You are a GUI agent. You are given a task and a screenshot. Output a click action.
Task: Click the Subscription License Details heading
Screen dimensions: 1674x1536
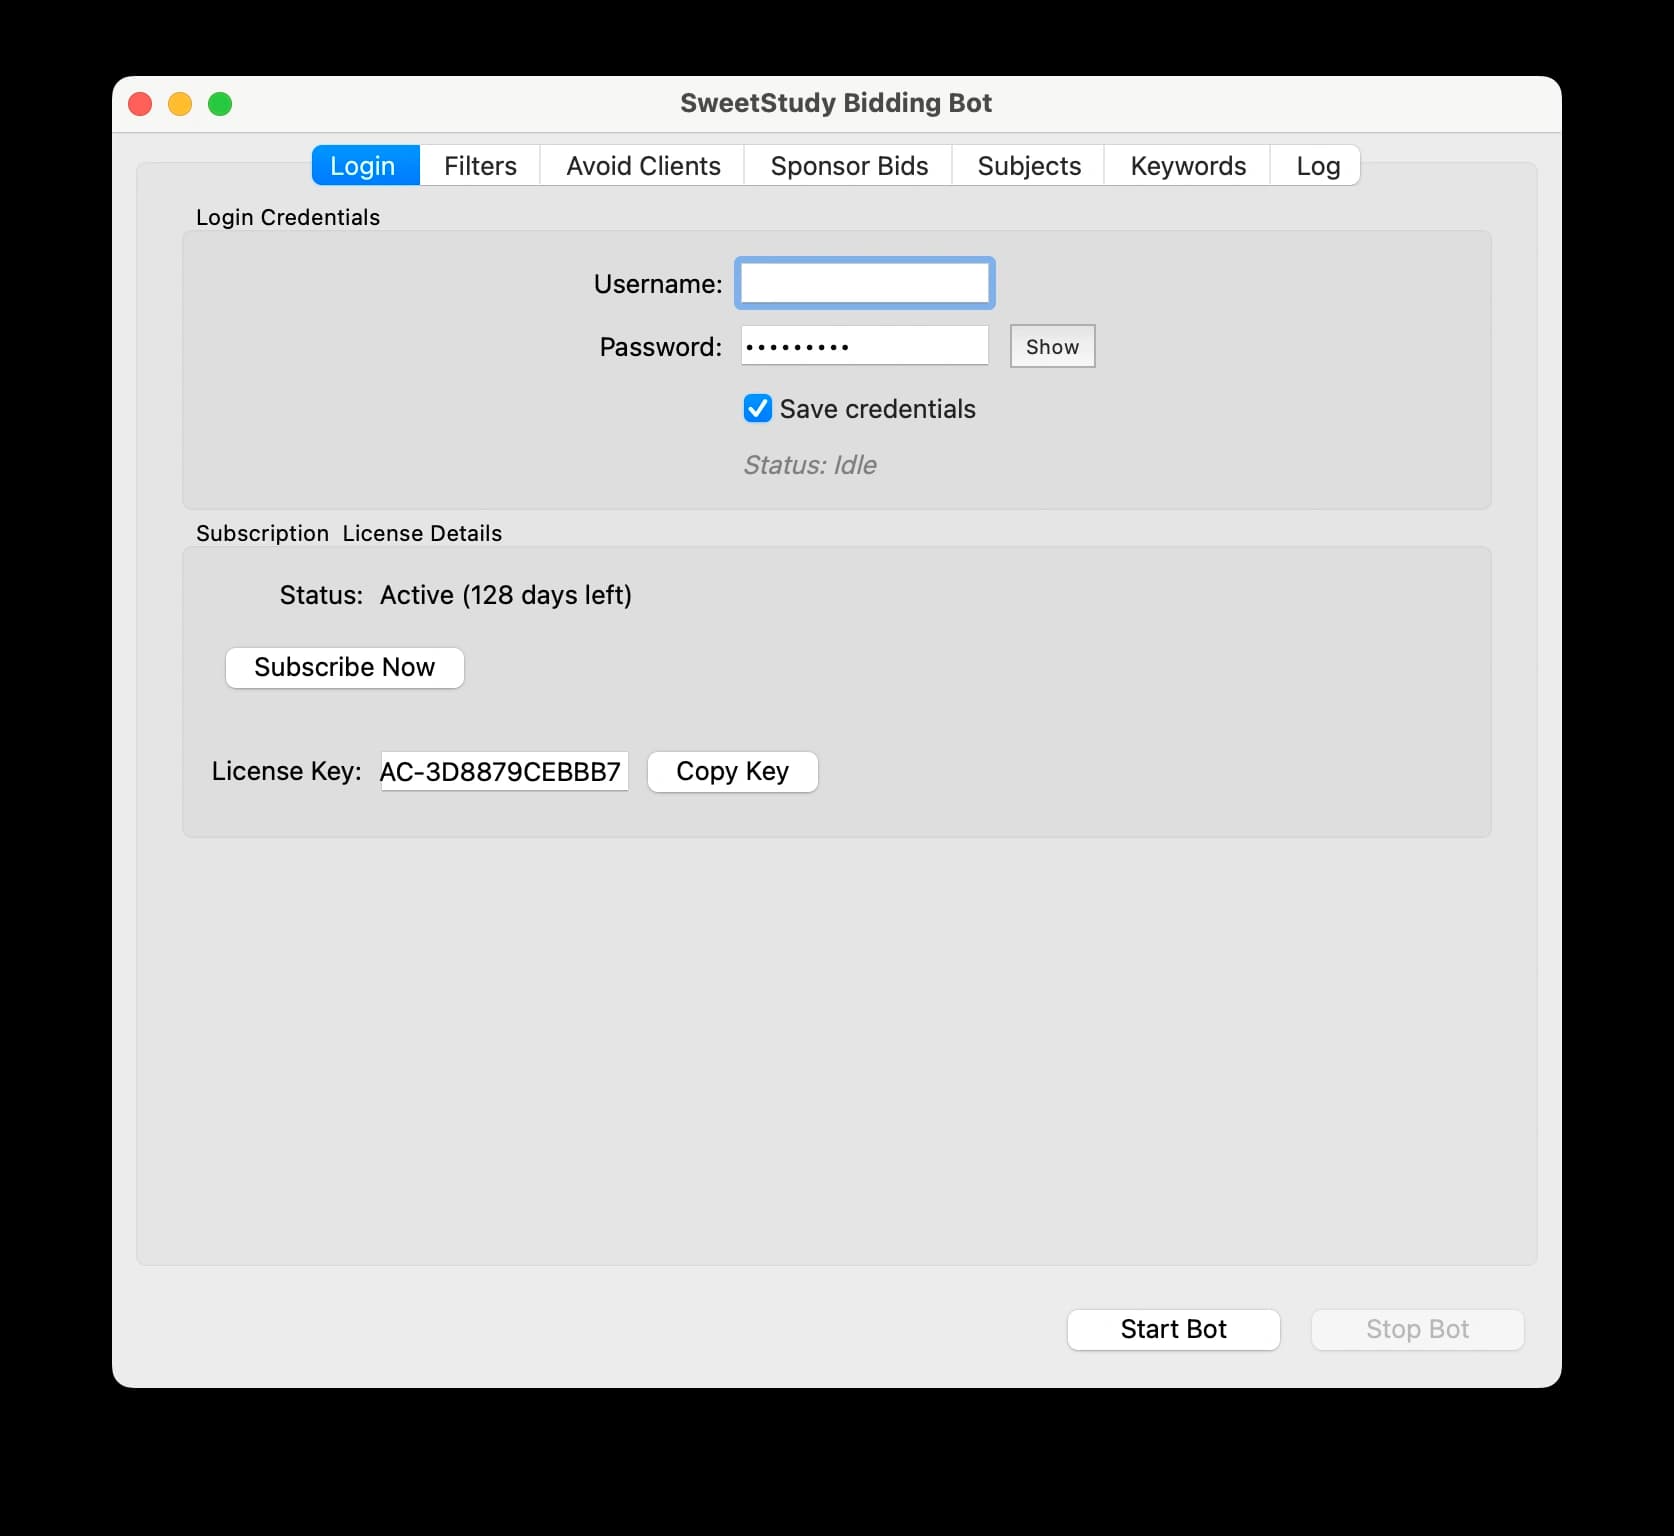pyautogui.click(x=349, y=533)
